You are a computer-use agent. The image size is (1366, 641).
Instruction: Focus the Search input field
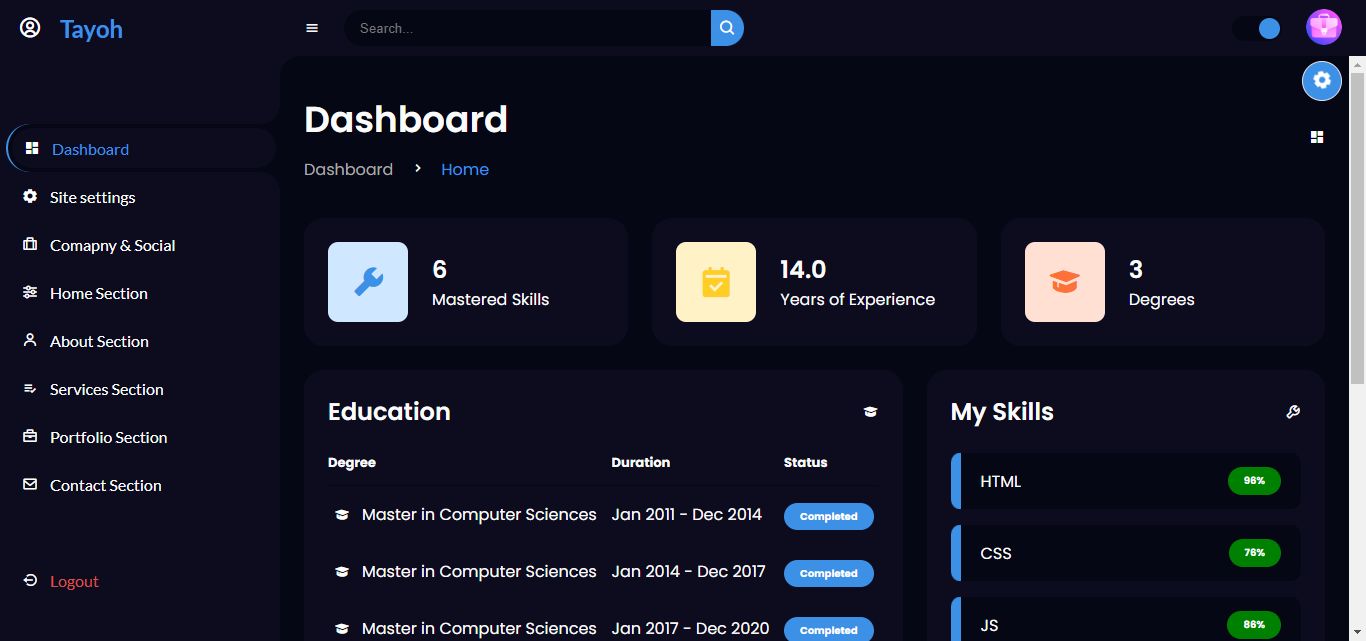(x=528, y=28)
